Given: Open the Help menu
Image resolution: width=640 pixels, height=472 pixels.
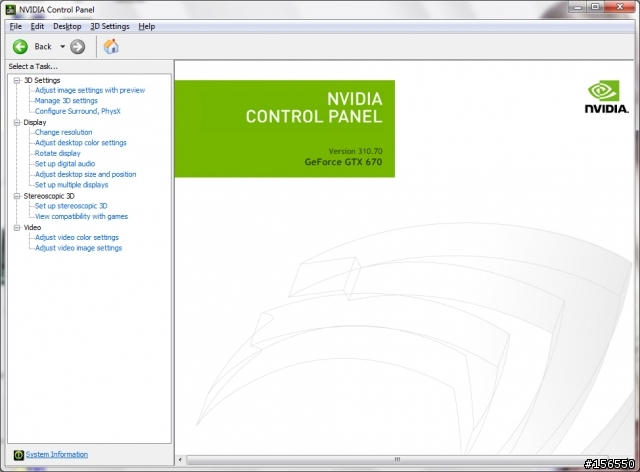Looking at the screenshot, I should 147,27.
